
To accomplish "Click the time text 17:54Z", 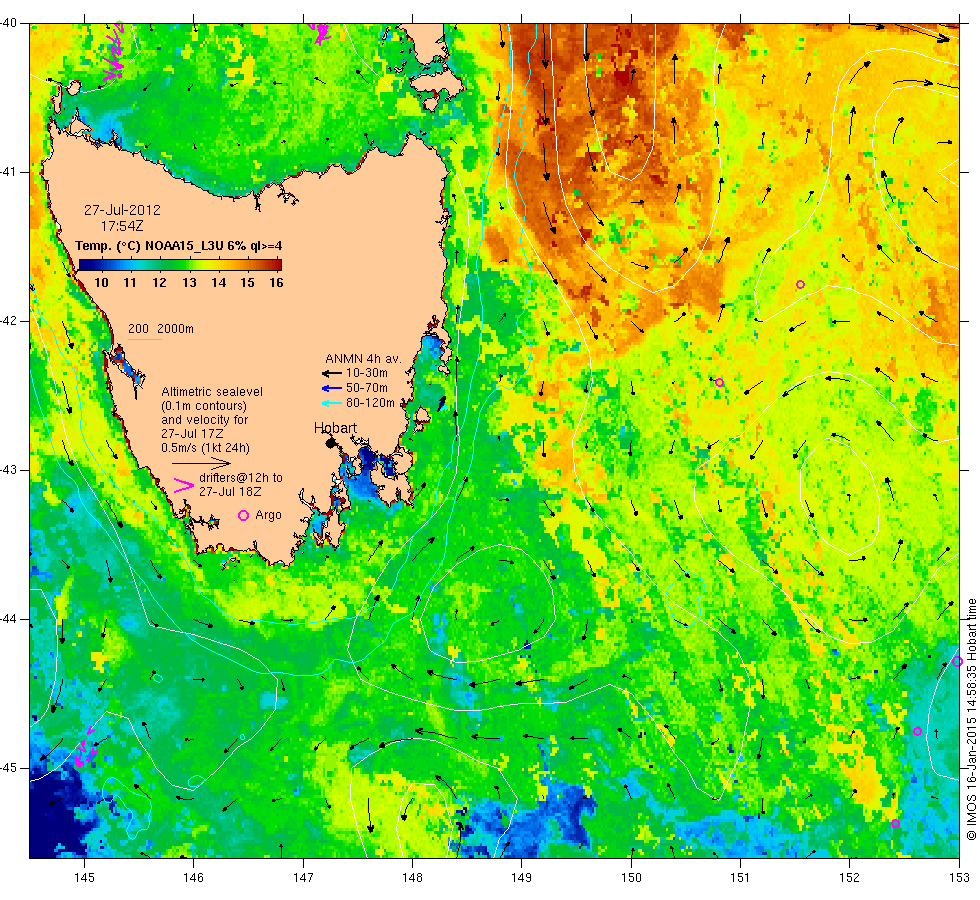I will [x=122, y=226].
